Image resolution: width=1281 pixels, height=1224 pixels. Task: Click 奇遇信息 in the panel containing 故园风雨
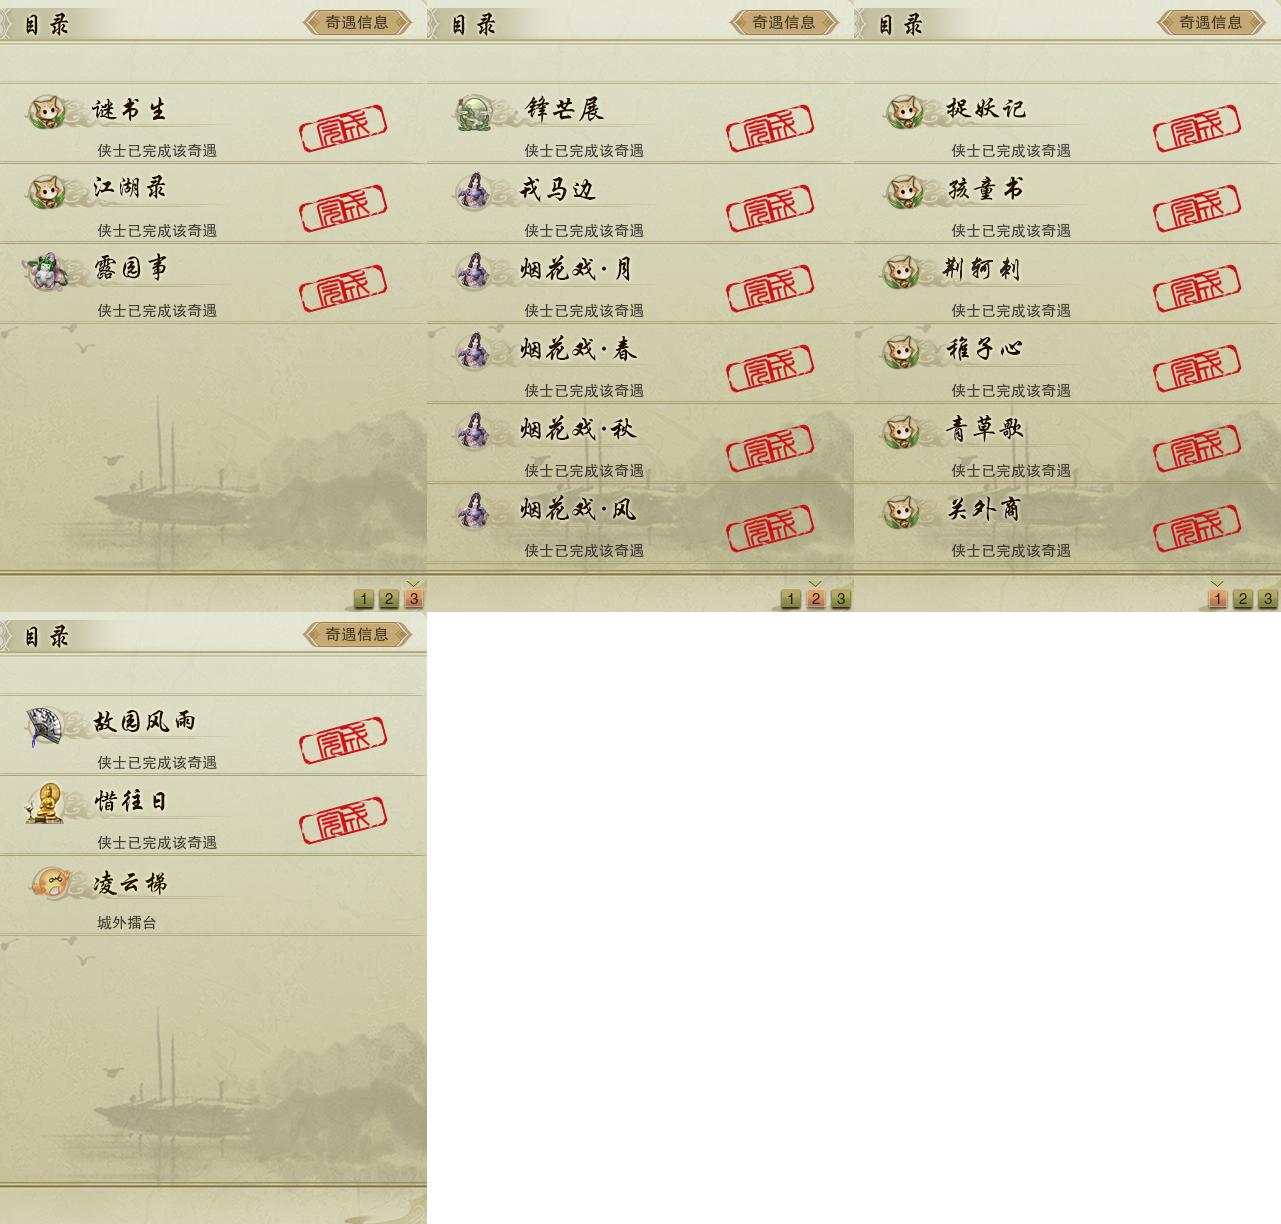357,634
